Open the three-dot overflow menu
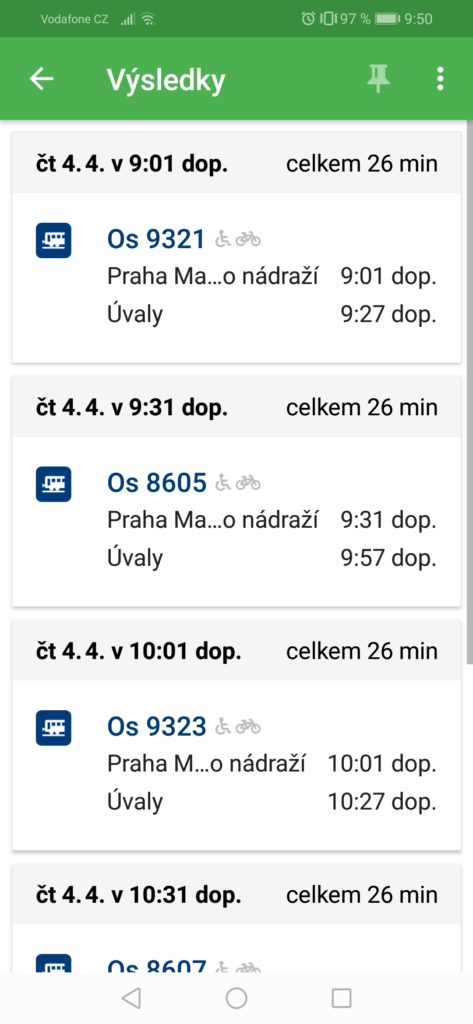Screen dimensions: 473x1024 click(440, 79)
